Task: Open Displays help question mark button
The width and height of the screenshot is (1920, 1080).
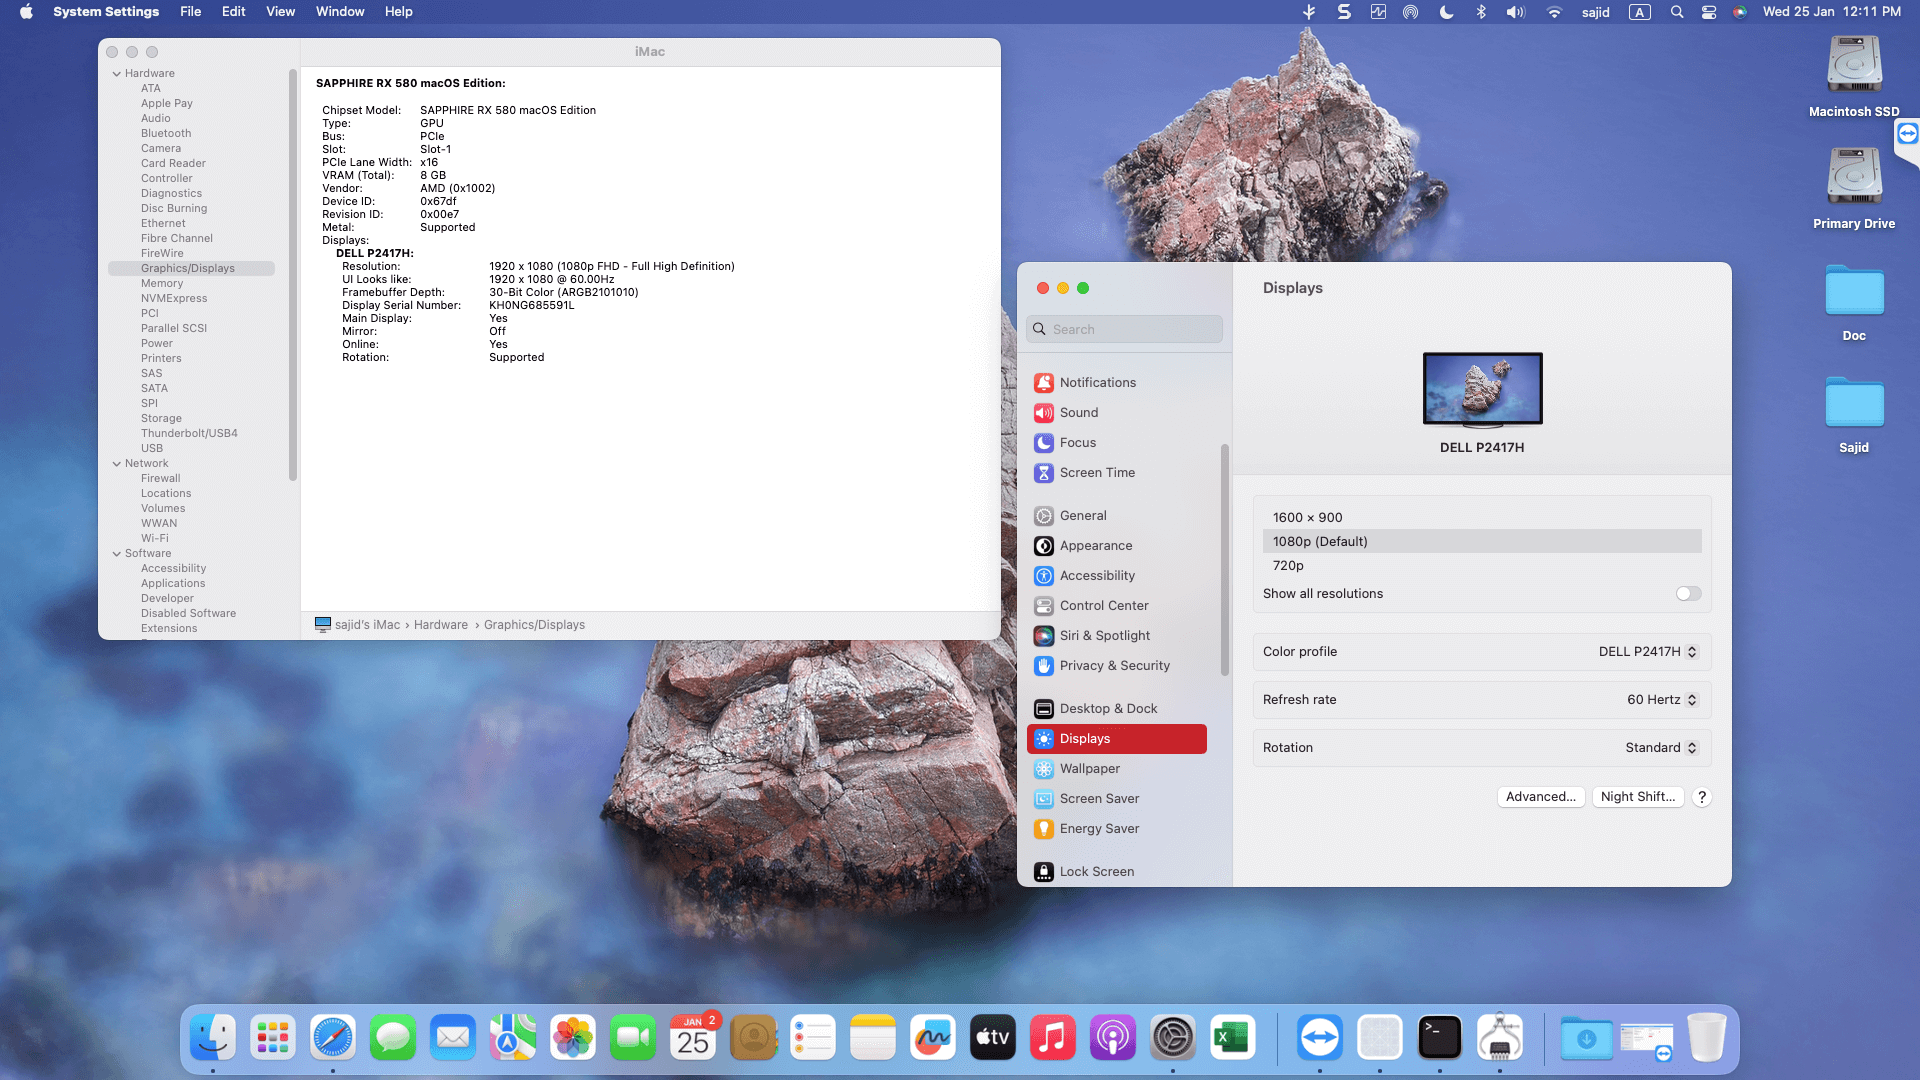Action: point(1702,797)
